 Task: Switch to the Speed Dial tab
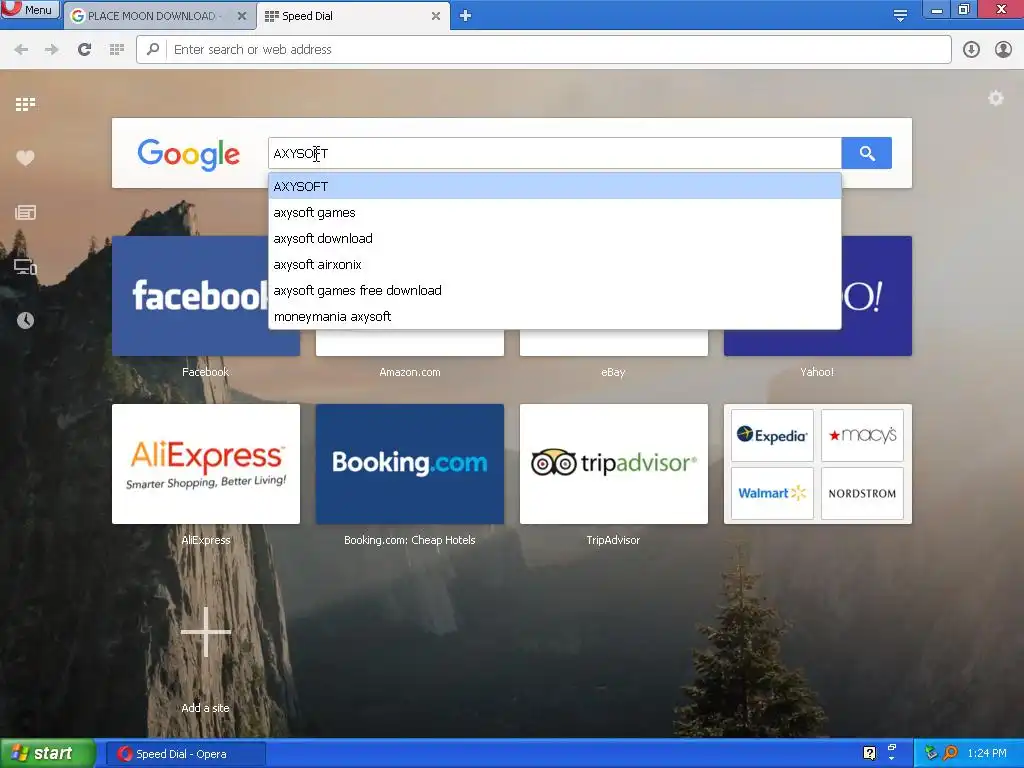[x=353, y=16]
